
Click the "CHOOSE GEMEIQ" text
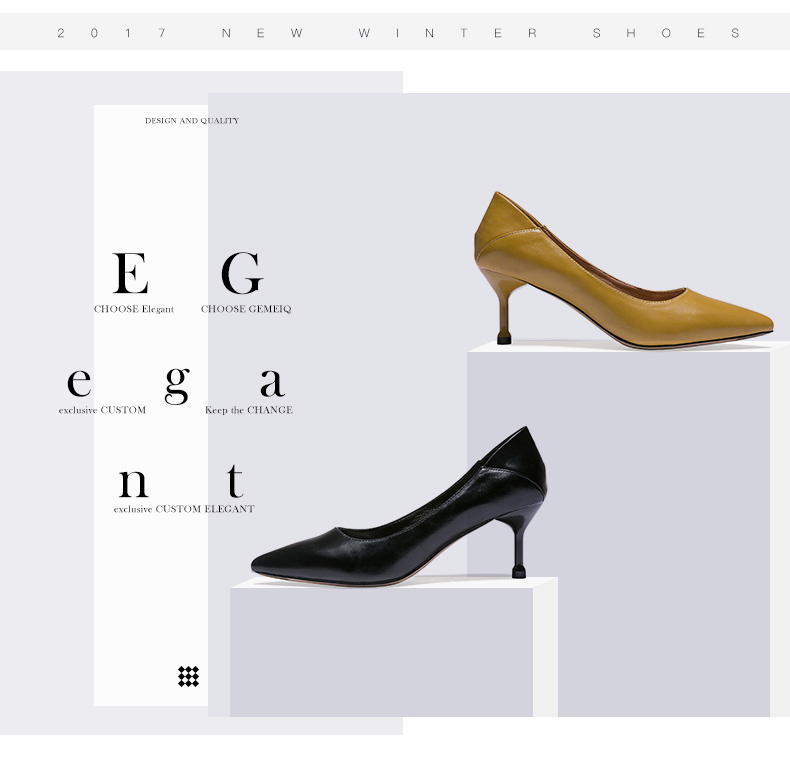point(246,309)
